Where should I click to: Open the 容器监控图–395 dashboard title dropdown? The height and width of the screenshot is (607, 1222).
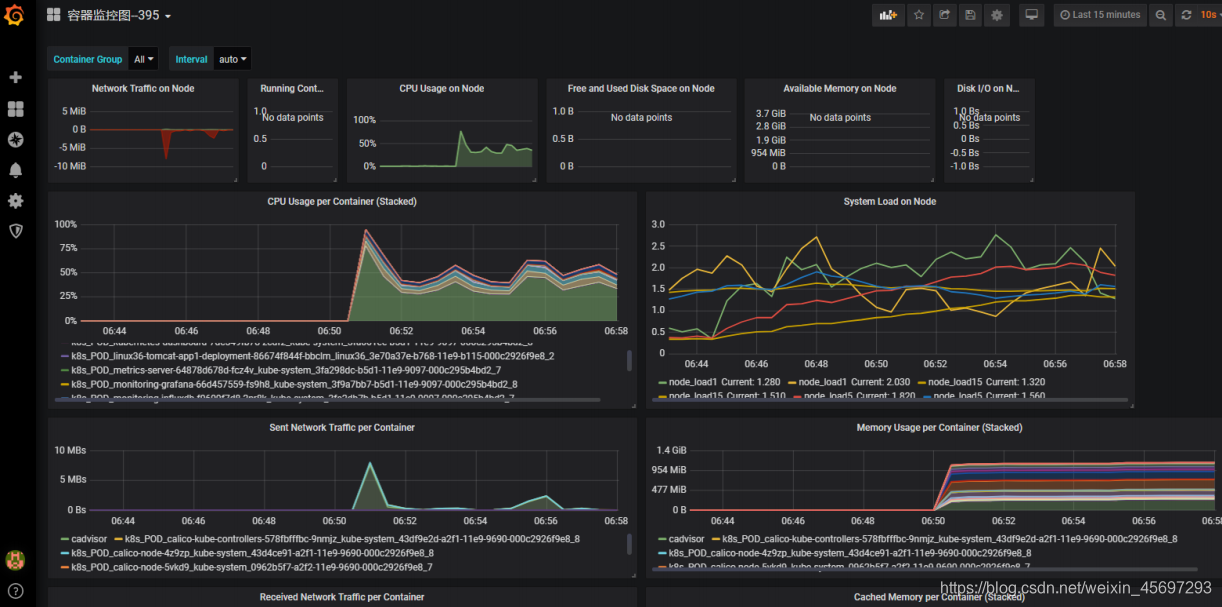[x=119, y=15]
